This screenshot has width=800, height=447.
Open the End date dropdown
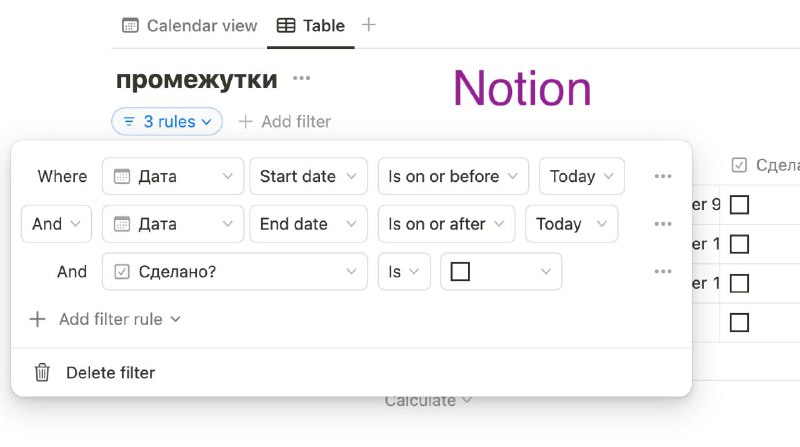point(308,224)
